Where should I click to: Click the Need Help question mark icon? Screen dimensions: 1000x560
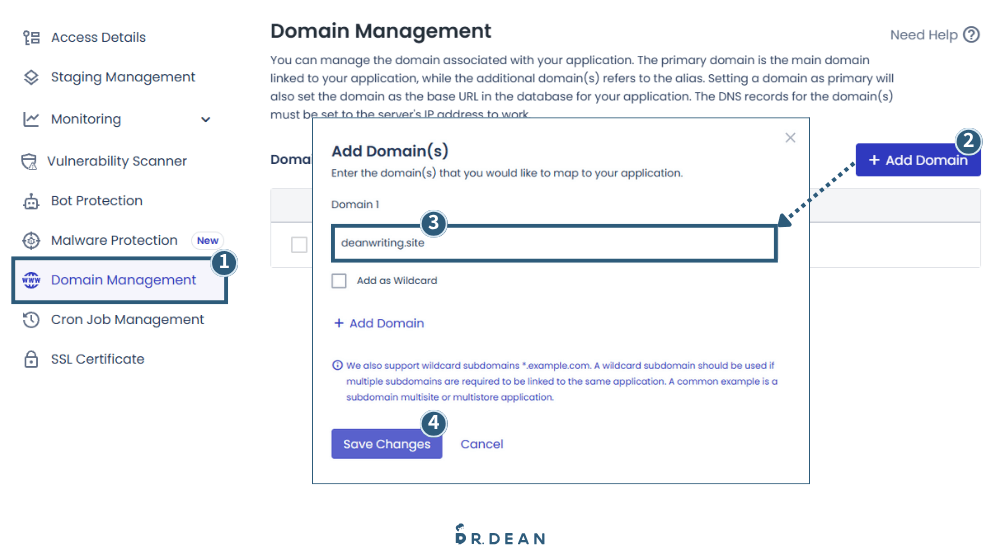coord(971,35)
